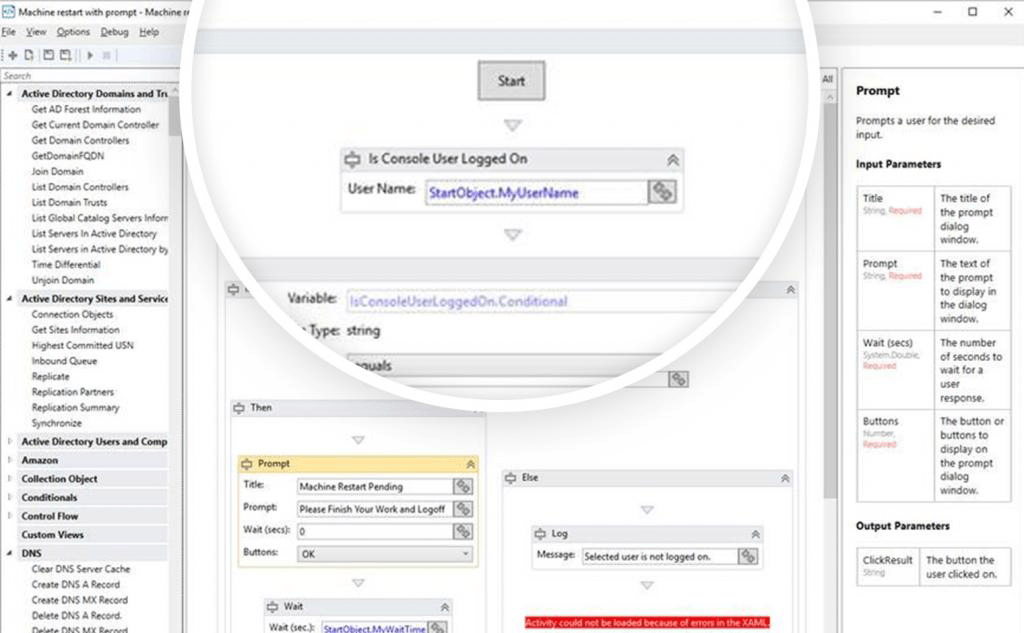Open the Options menu
This screenshot has height=633, width=1024.
click(73, 32)
